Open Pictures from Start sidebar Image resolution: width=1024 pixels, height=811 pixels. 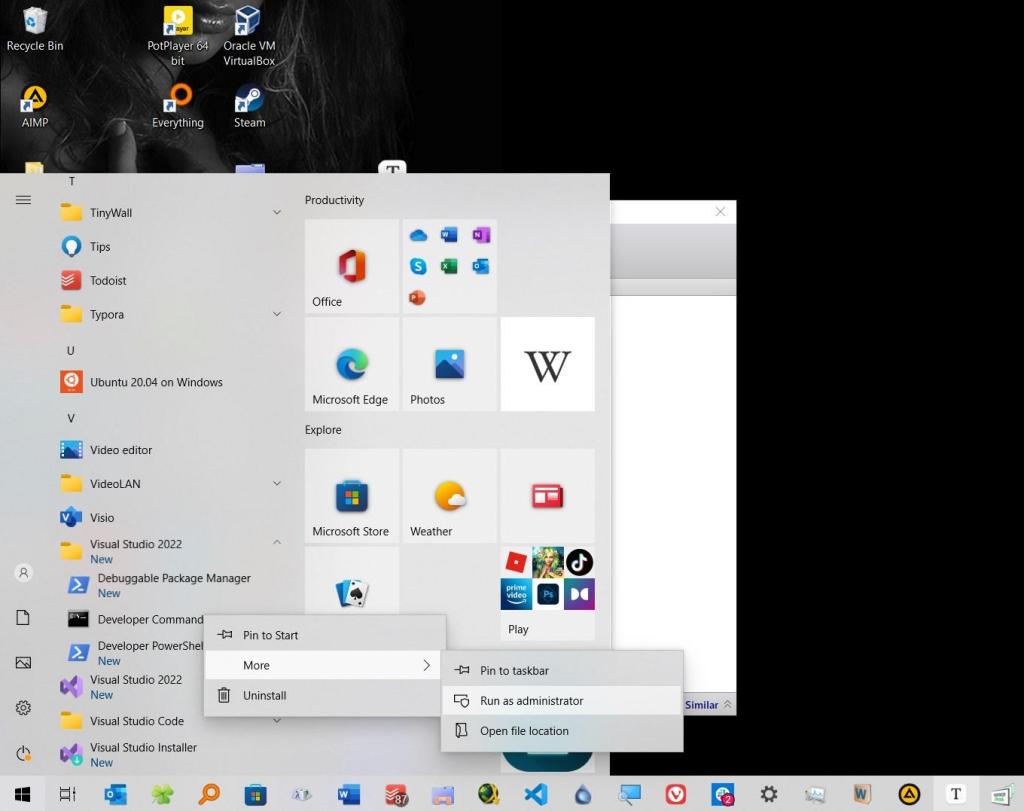click(23, 663)
